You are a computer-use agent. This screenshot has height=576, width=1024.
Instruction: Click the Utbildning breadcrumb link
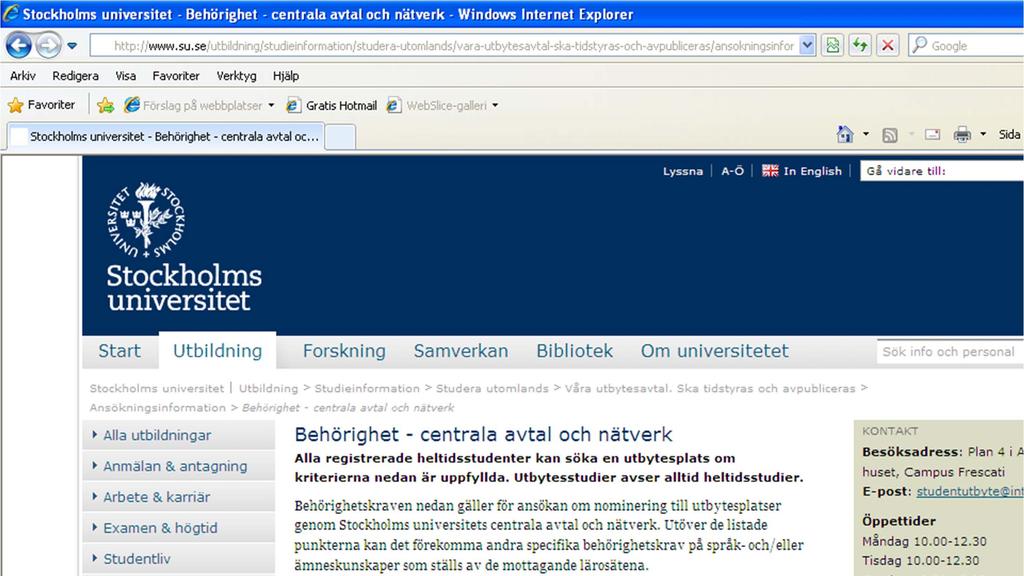click(x=268, y=389)
